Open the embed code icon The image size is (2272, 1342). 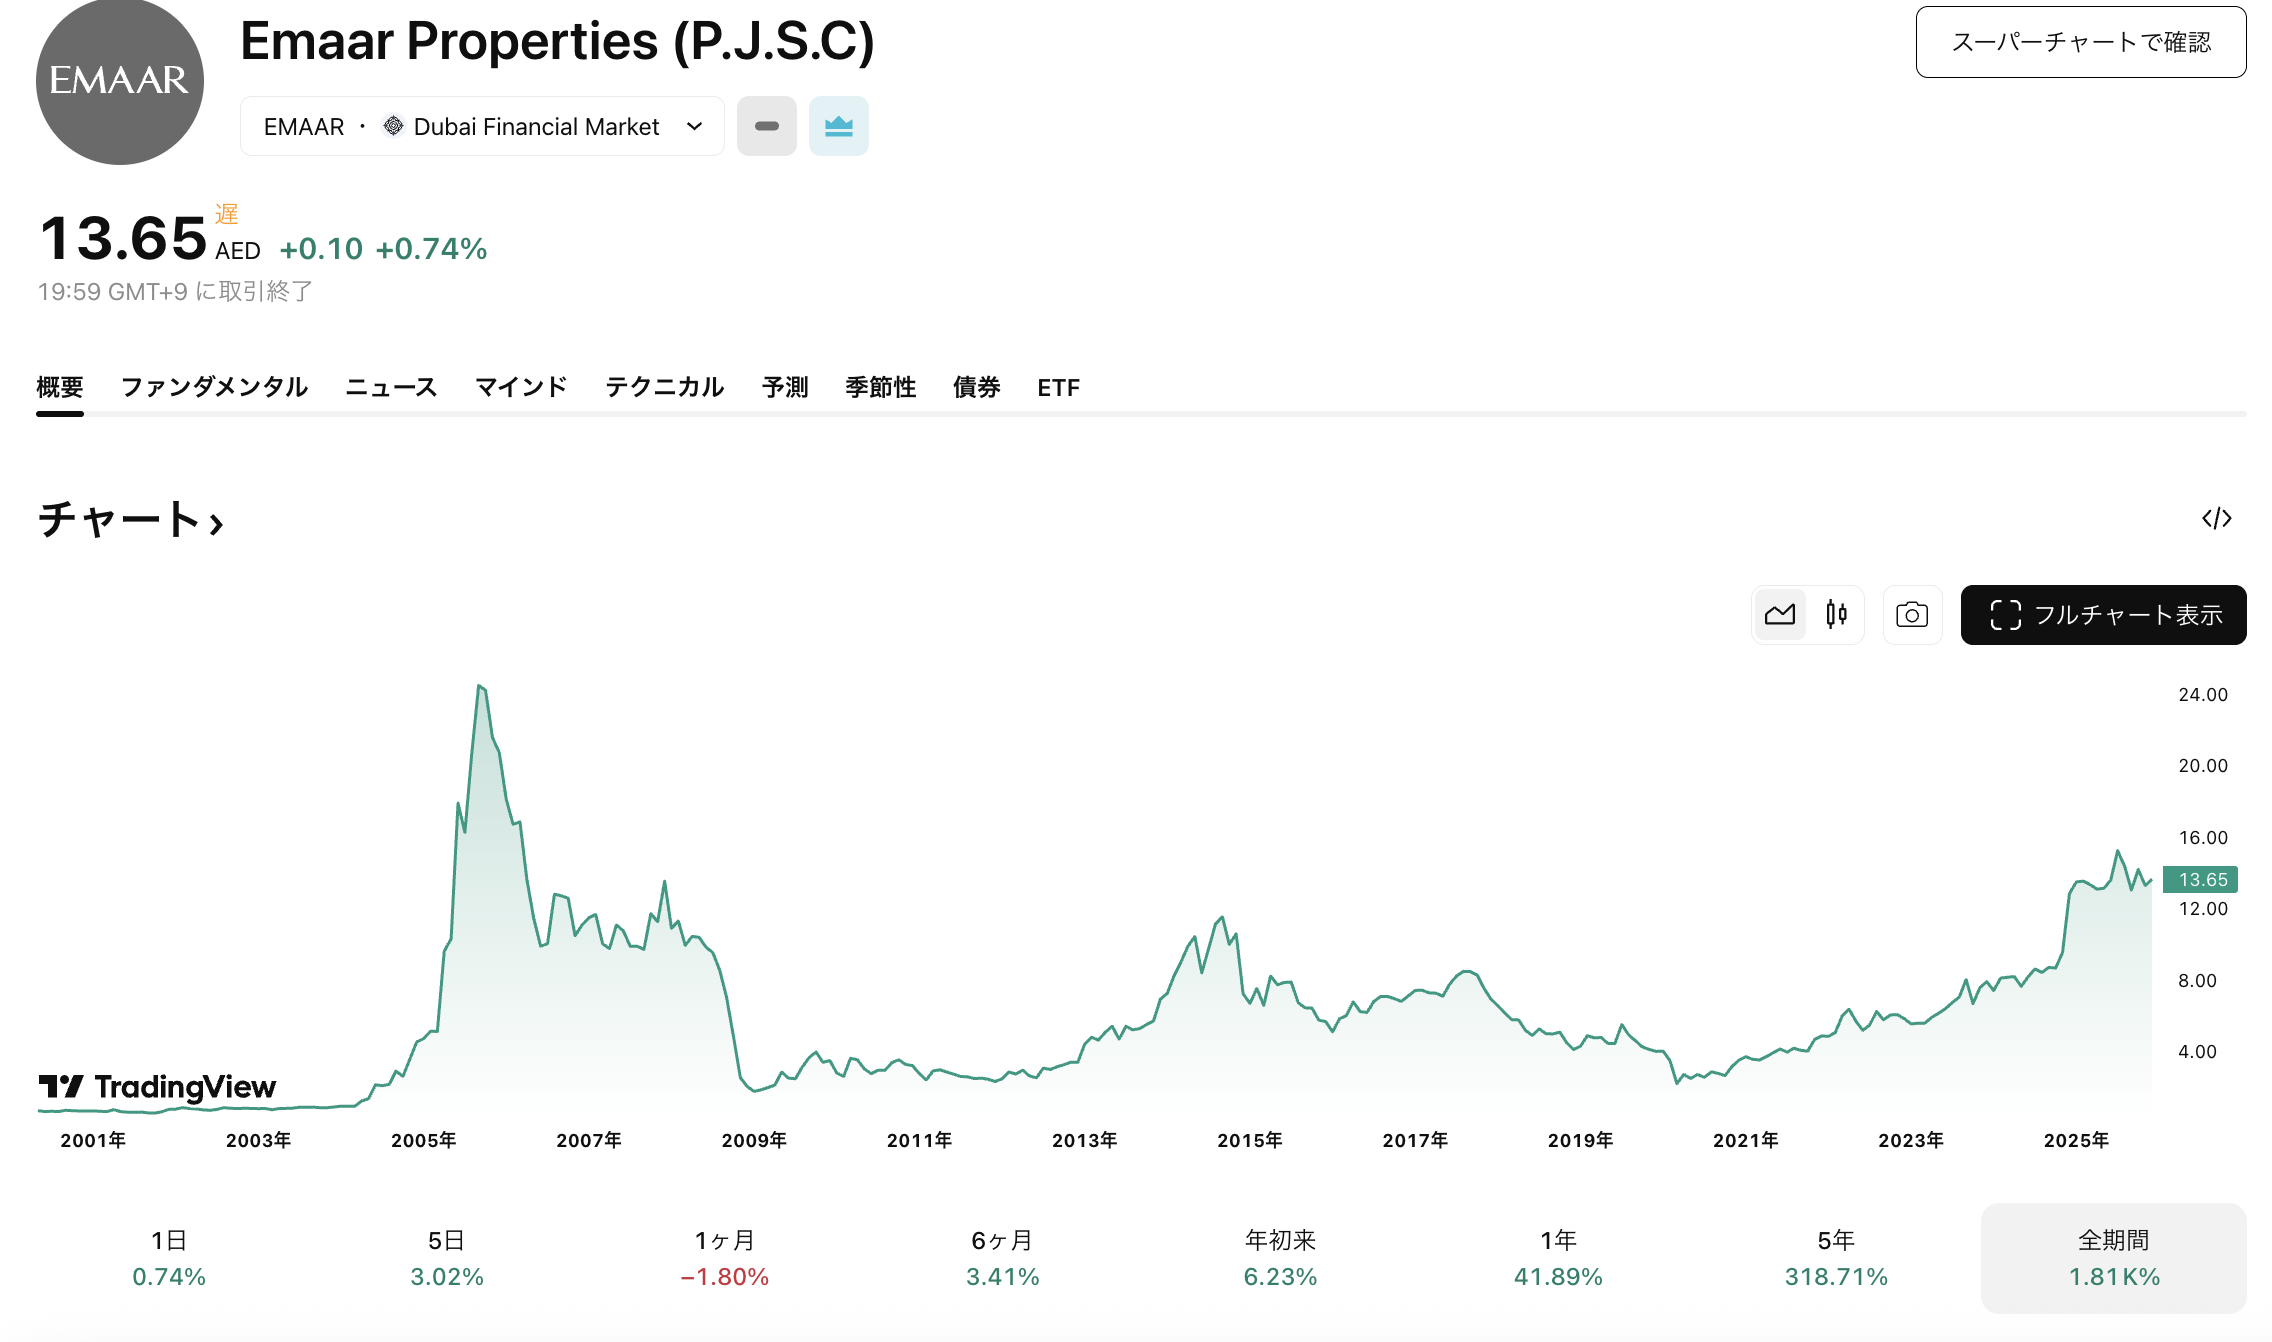pos(2216,518)
